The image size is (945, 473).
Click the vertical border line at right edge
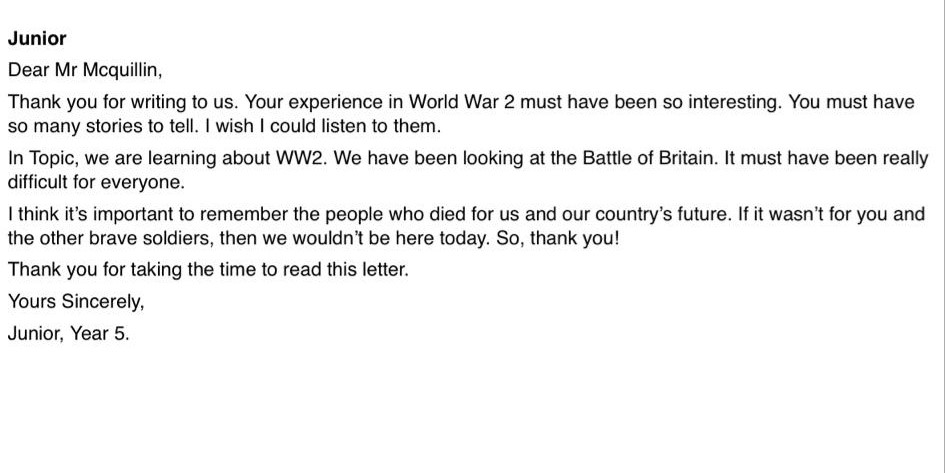[944, 236]
